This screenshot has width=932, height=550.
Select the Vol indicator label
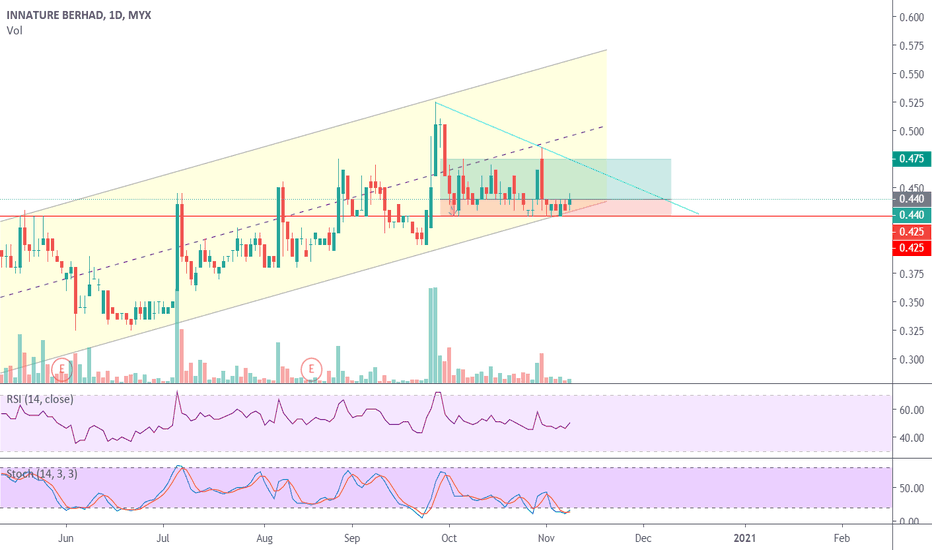[x=14, y=30]
